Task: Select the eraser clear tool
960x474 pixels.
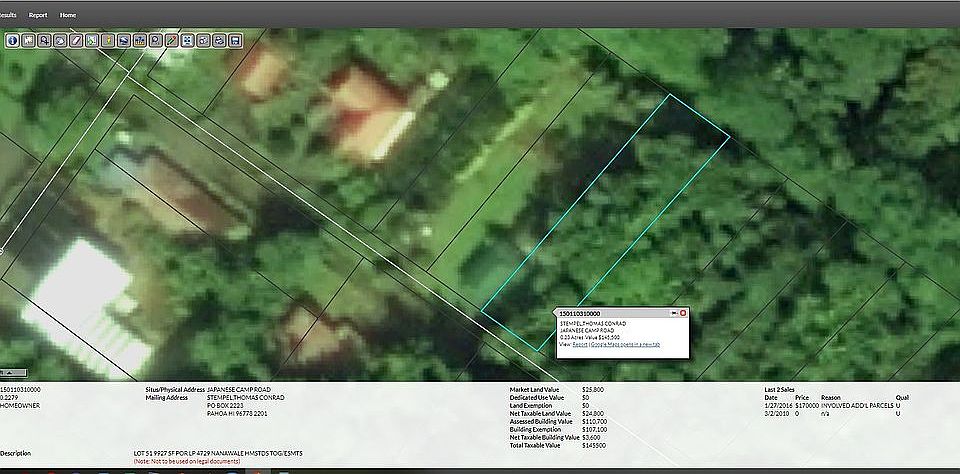Action: (76, 41)
